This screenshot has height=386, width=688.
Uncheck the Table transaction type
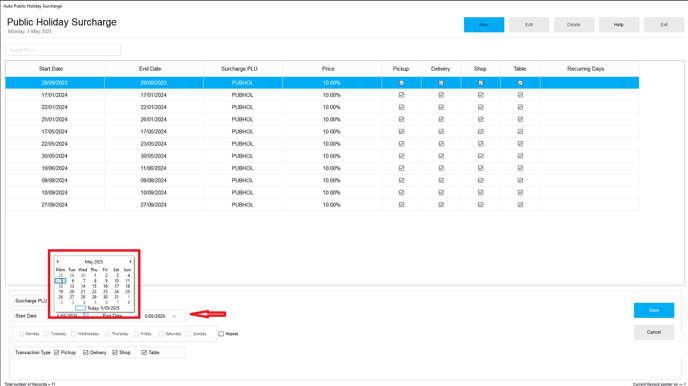[x=144, y=353]
